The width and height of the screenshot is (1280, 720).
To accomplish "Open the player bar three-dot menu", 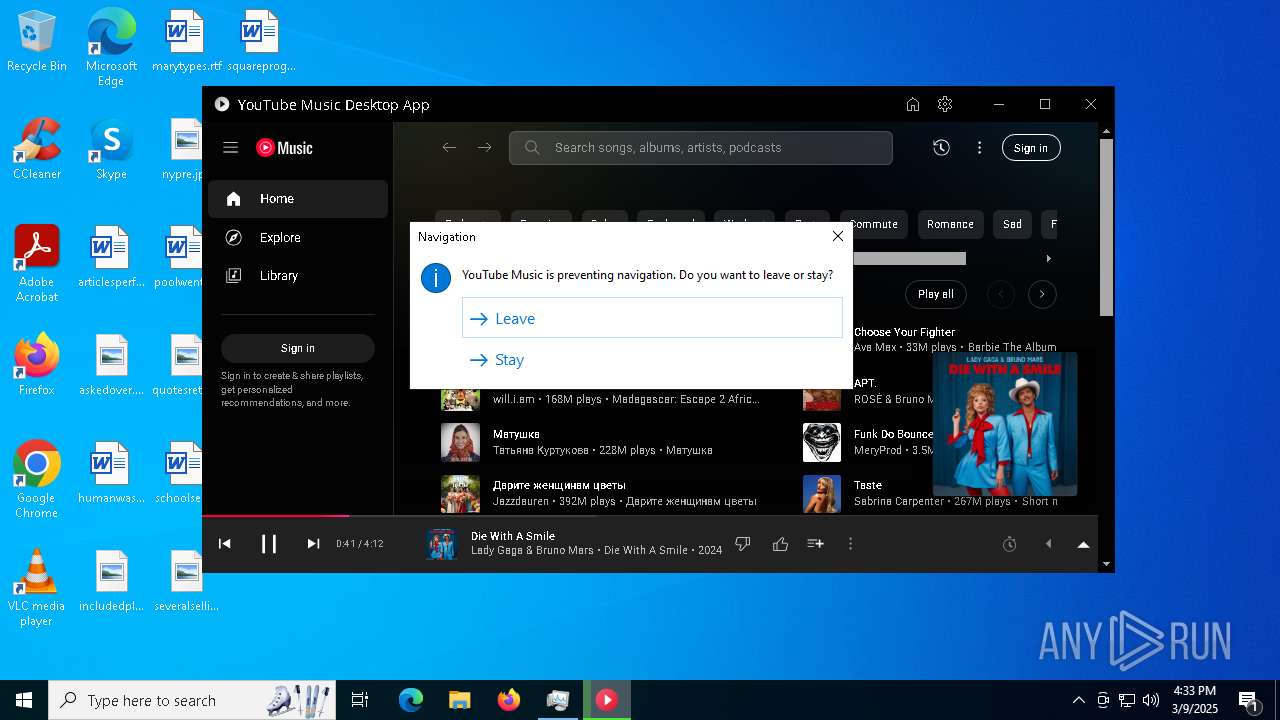I will [851, 543].
